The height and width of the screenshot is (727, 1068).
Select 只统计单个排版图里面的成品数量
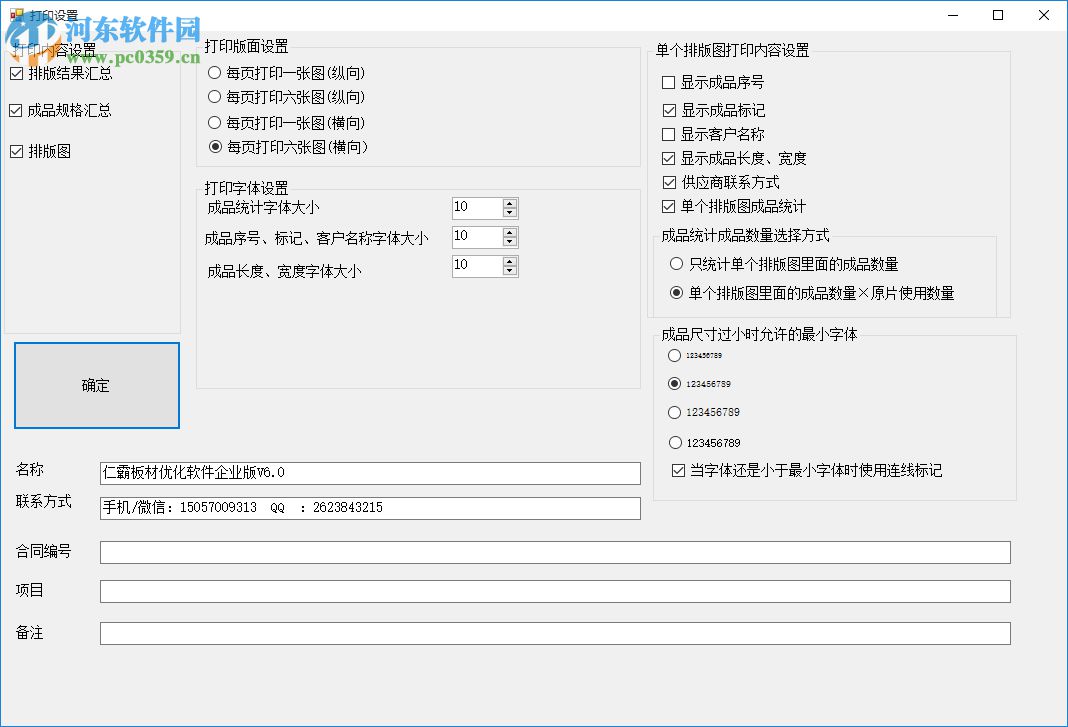pyautogui.click(x=676, y=263)
